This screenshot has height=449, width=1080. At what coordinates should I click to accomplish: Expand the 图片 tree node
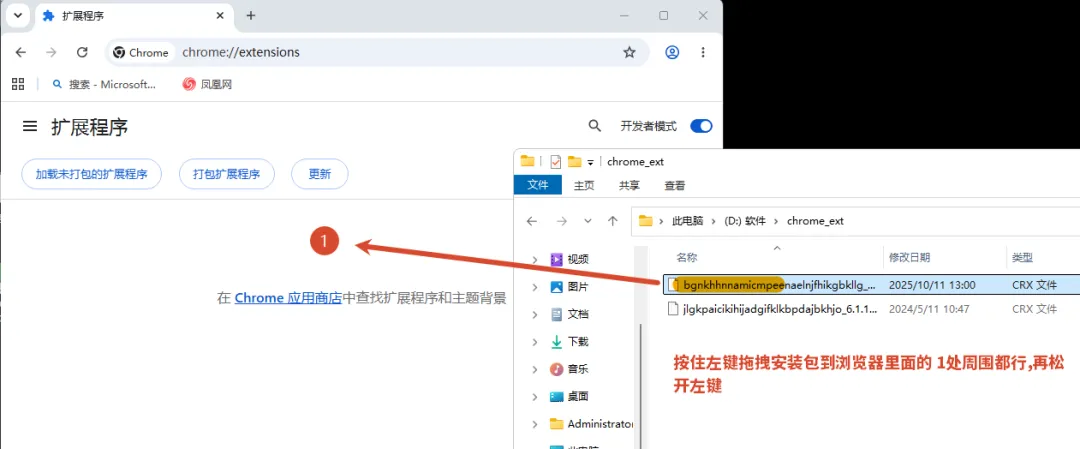[534, 286]
